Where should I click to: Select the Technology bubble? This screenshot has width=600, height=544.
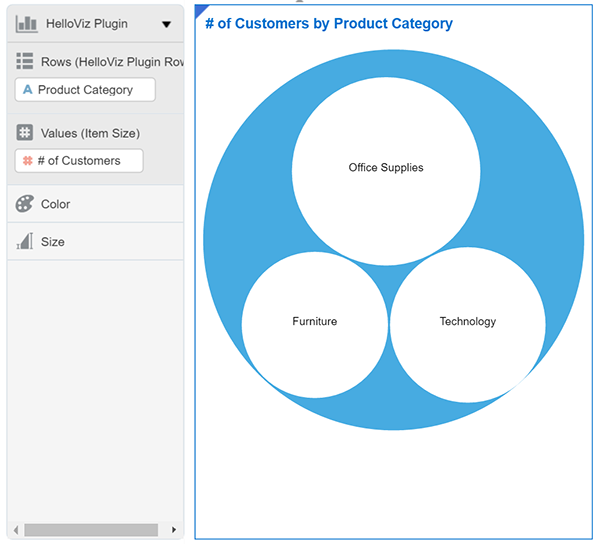467,322
